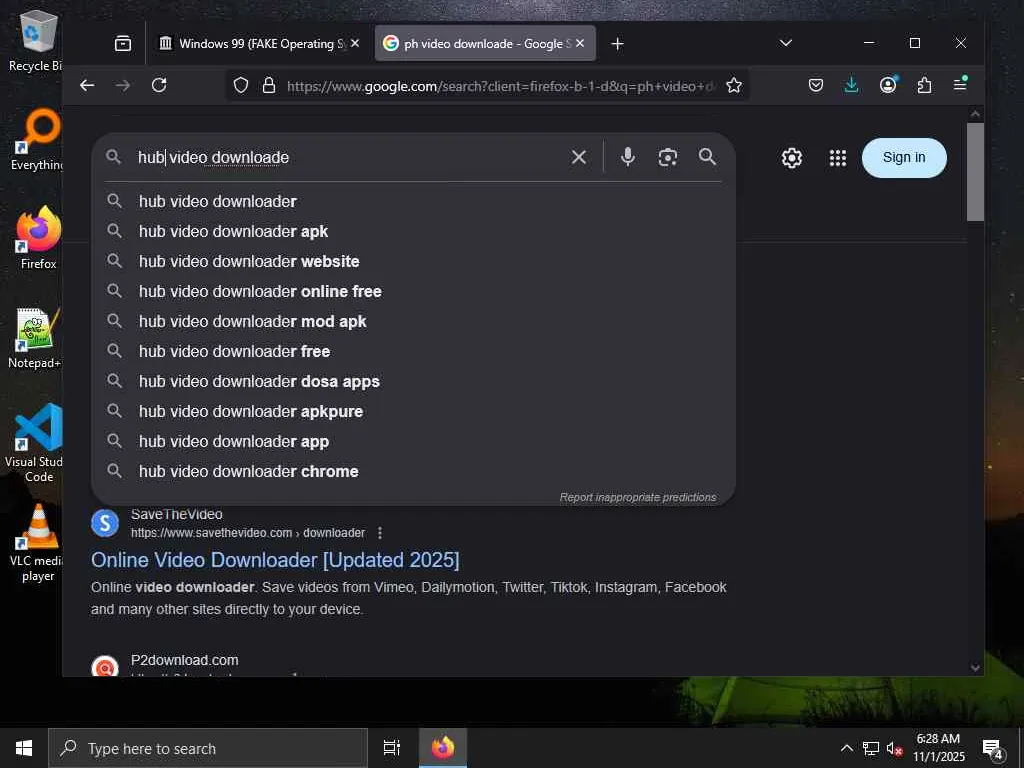Click taskbar 'Type here to search' box
Image resolution: width=1024 pixels, height=768 pixels.
[x=208, y=748]
